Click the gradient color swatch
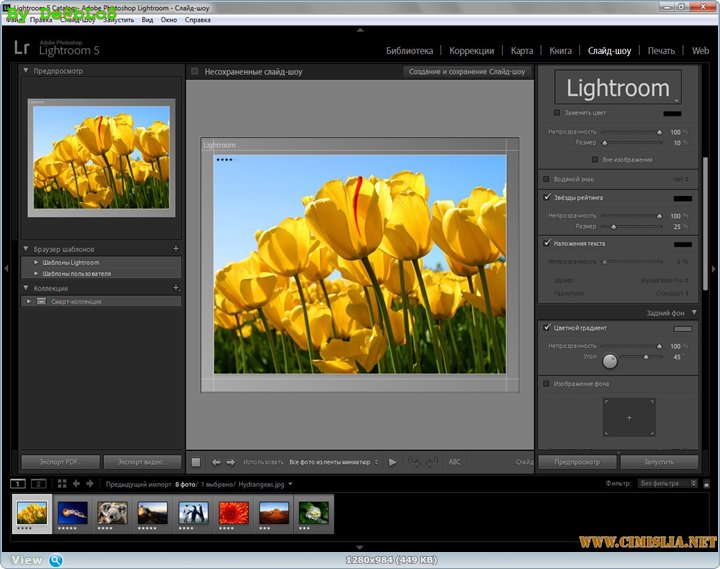The height and width of the screenshot is (569, 720). pyautogui.click(x=683, y=328)
